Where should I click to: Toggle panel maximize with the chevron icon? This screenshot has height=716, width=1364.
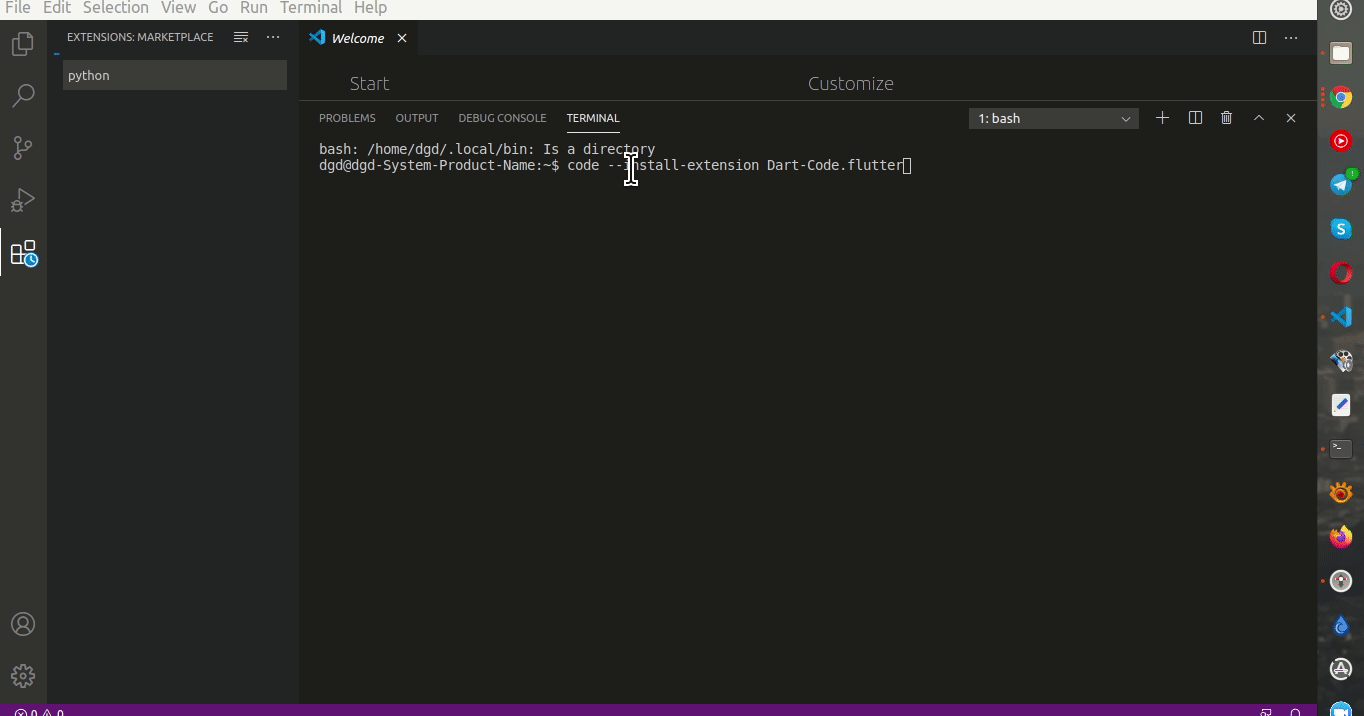coord(1259,118)
